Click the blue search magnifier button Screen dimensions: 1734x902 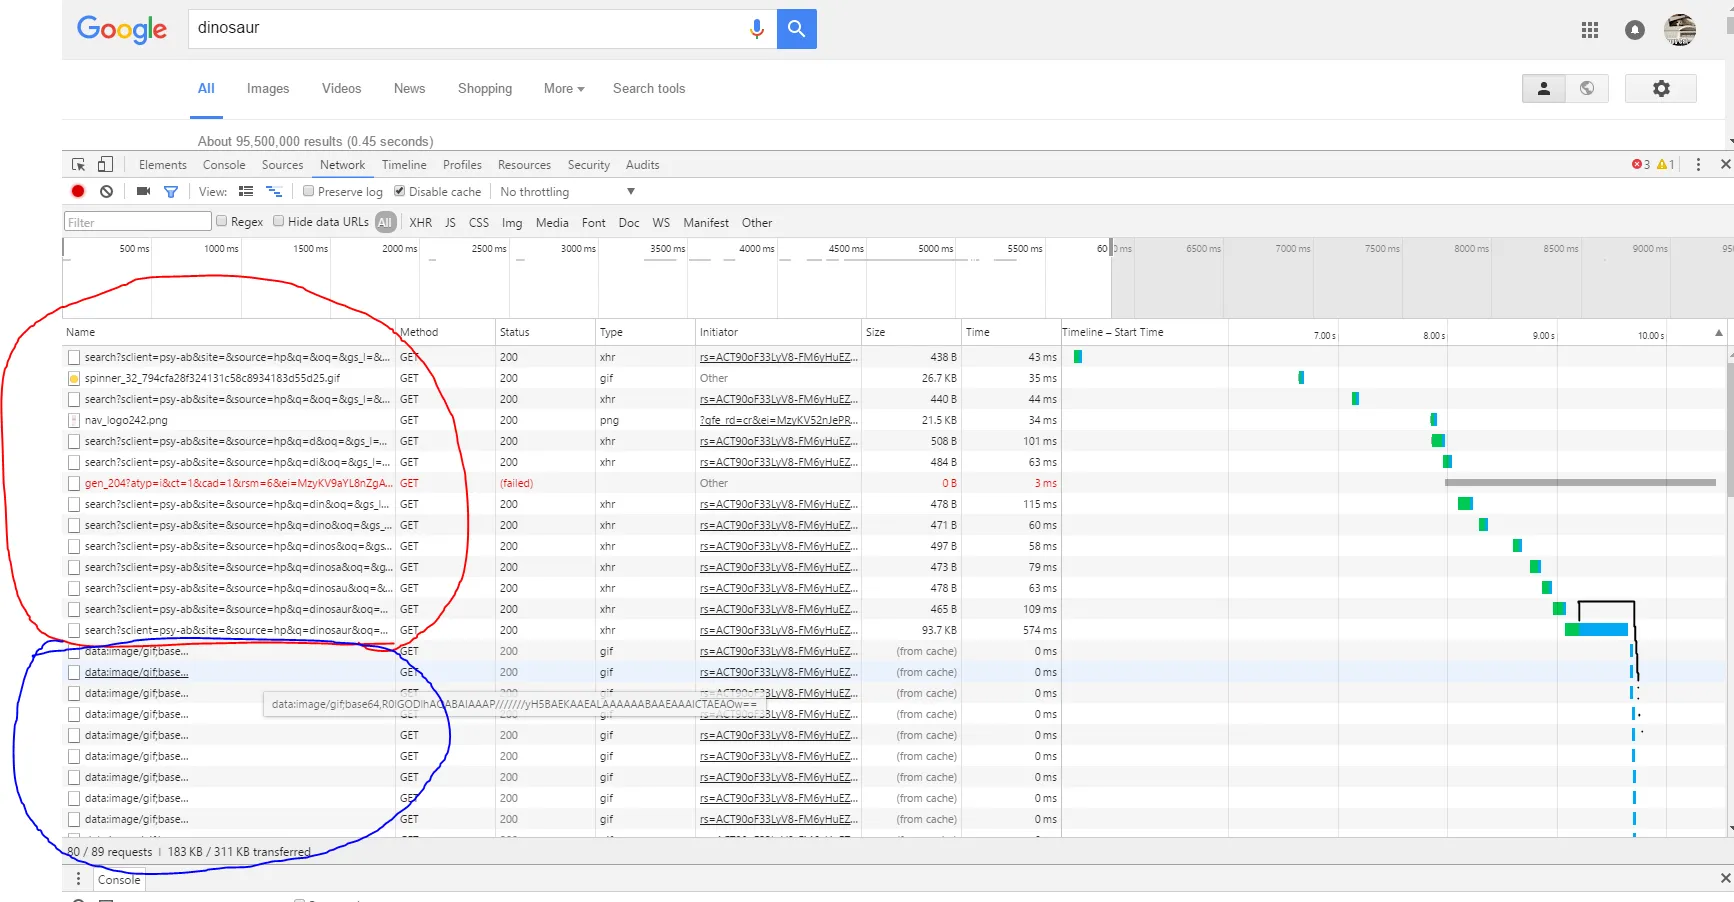797,29
